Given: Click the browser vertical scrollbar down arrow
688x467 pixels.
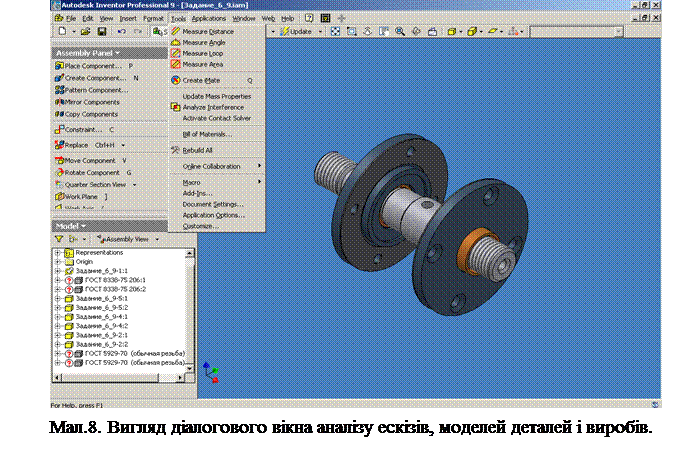Looking at the screenshot, I should point(190,369).
